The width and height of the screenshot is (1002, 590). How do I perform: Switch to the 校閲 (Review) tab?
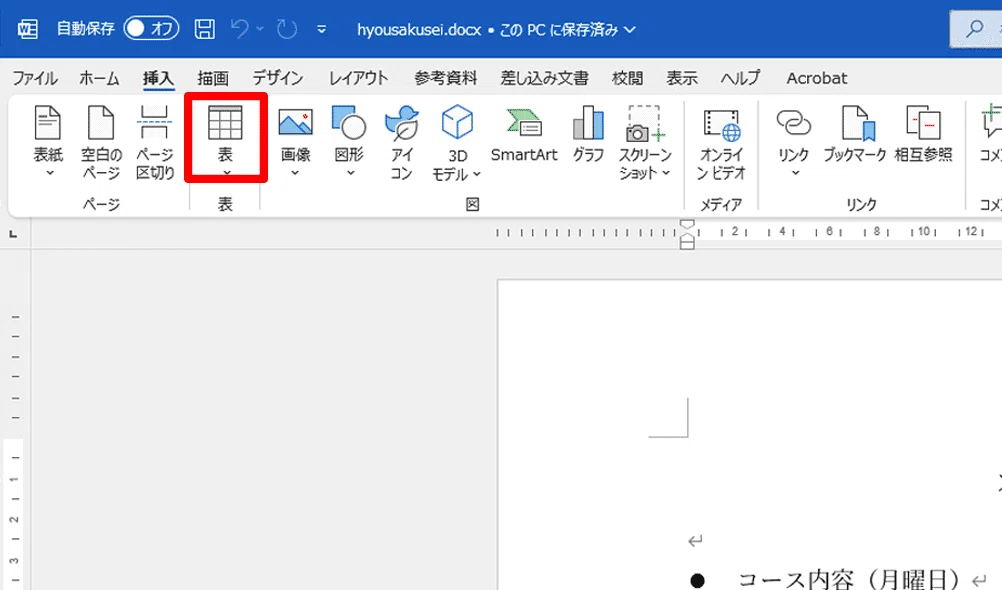628,78
